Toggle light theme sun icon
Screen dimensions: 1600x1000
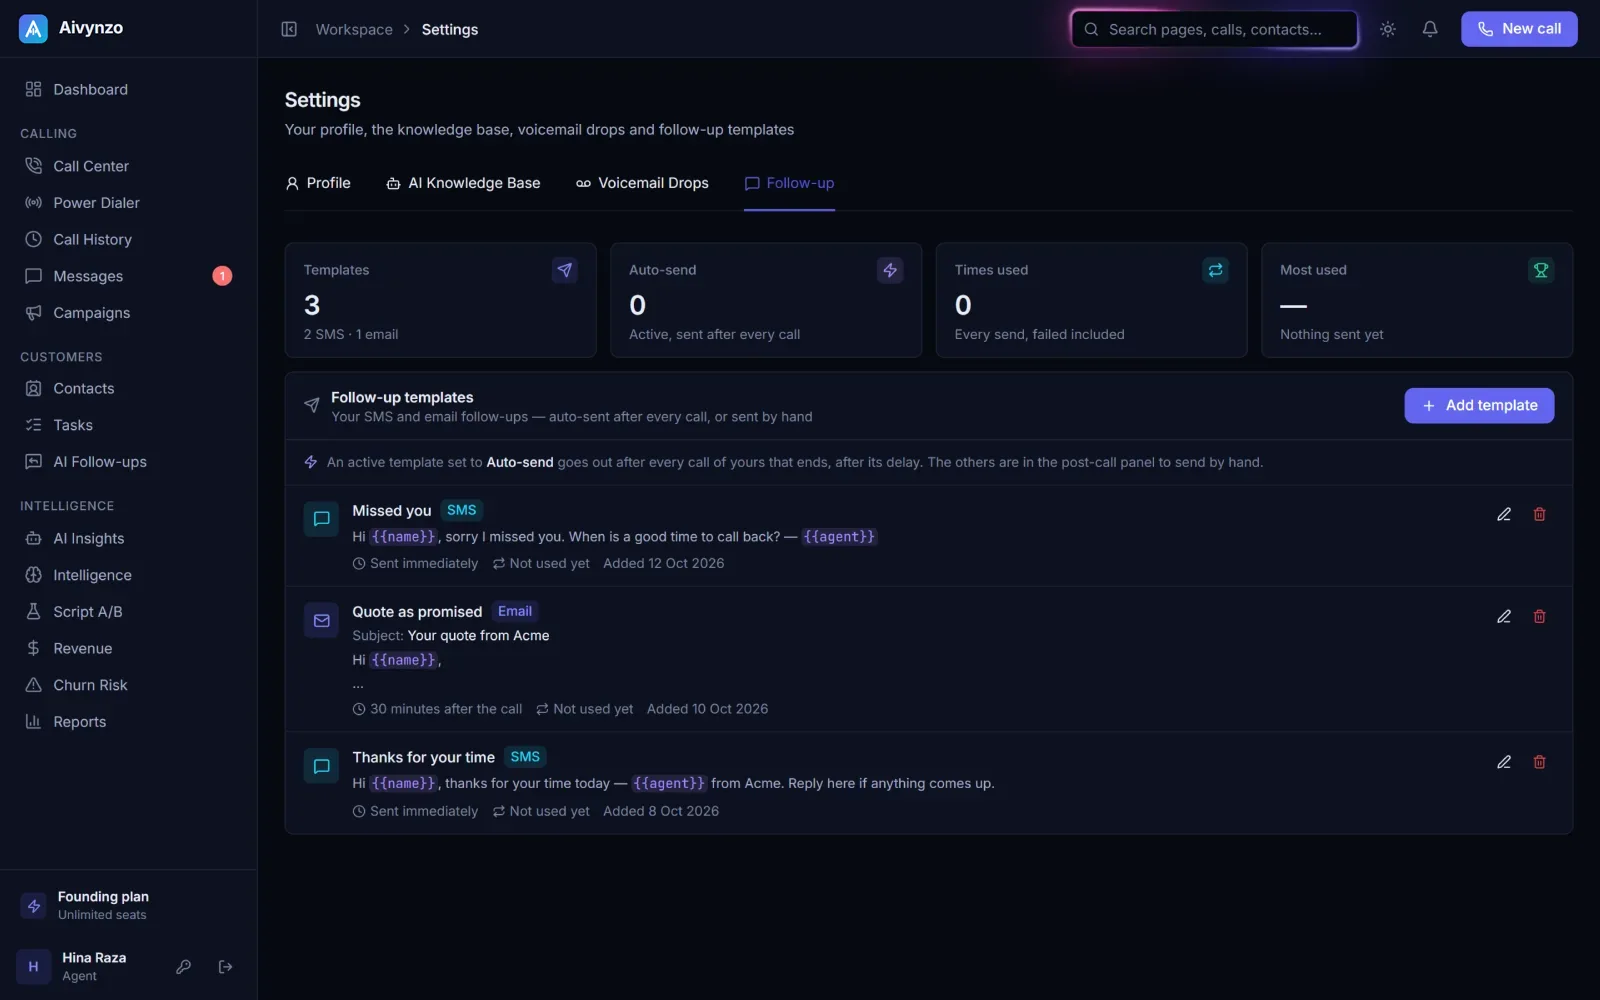1388,29
